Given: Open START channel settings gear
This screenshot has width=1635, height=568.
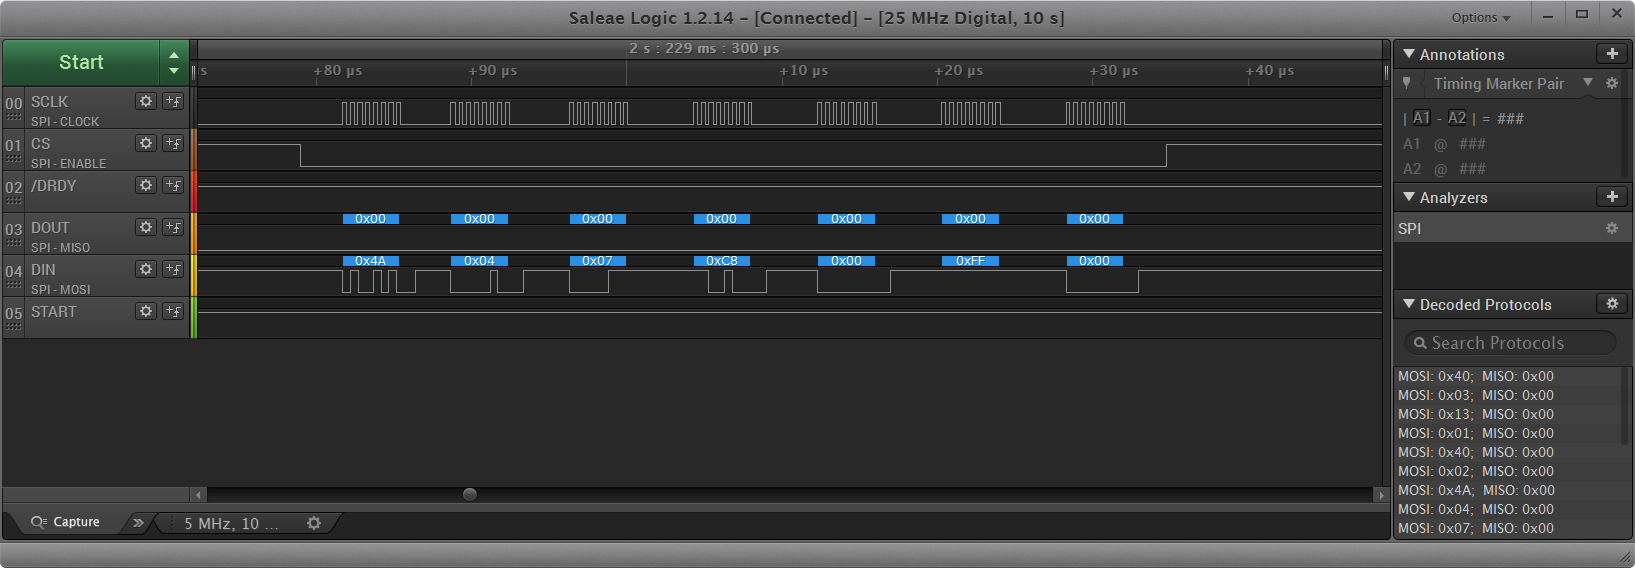Looking at the screenshot, I should click(x=146, y=311).
